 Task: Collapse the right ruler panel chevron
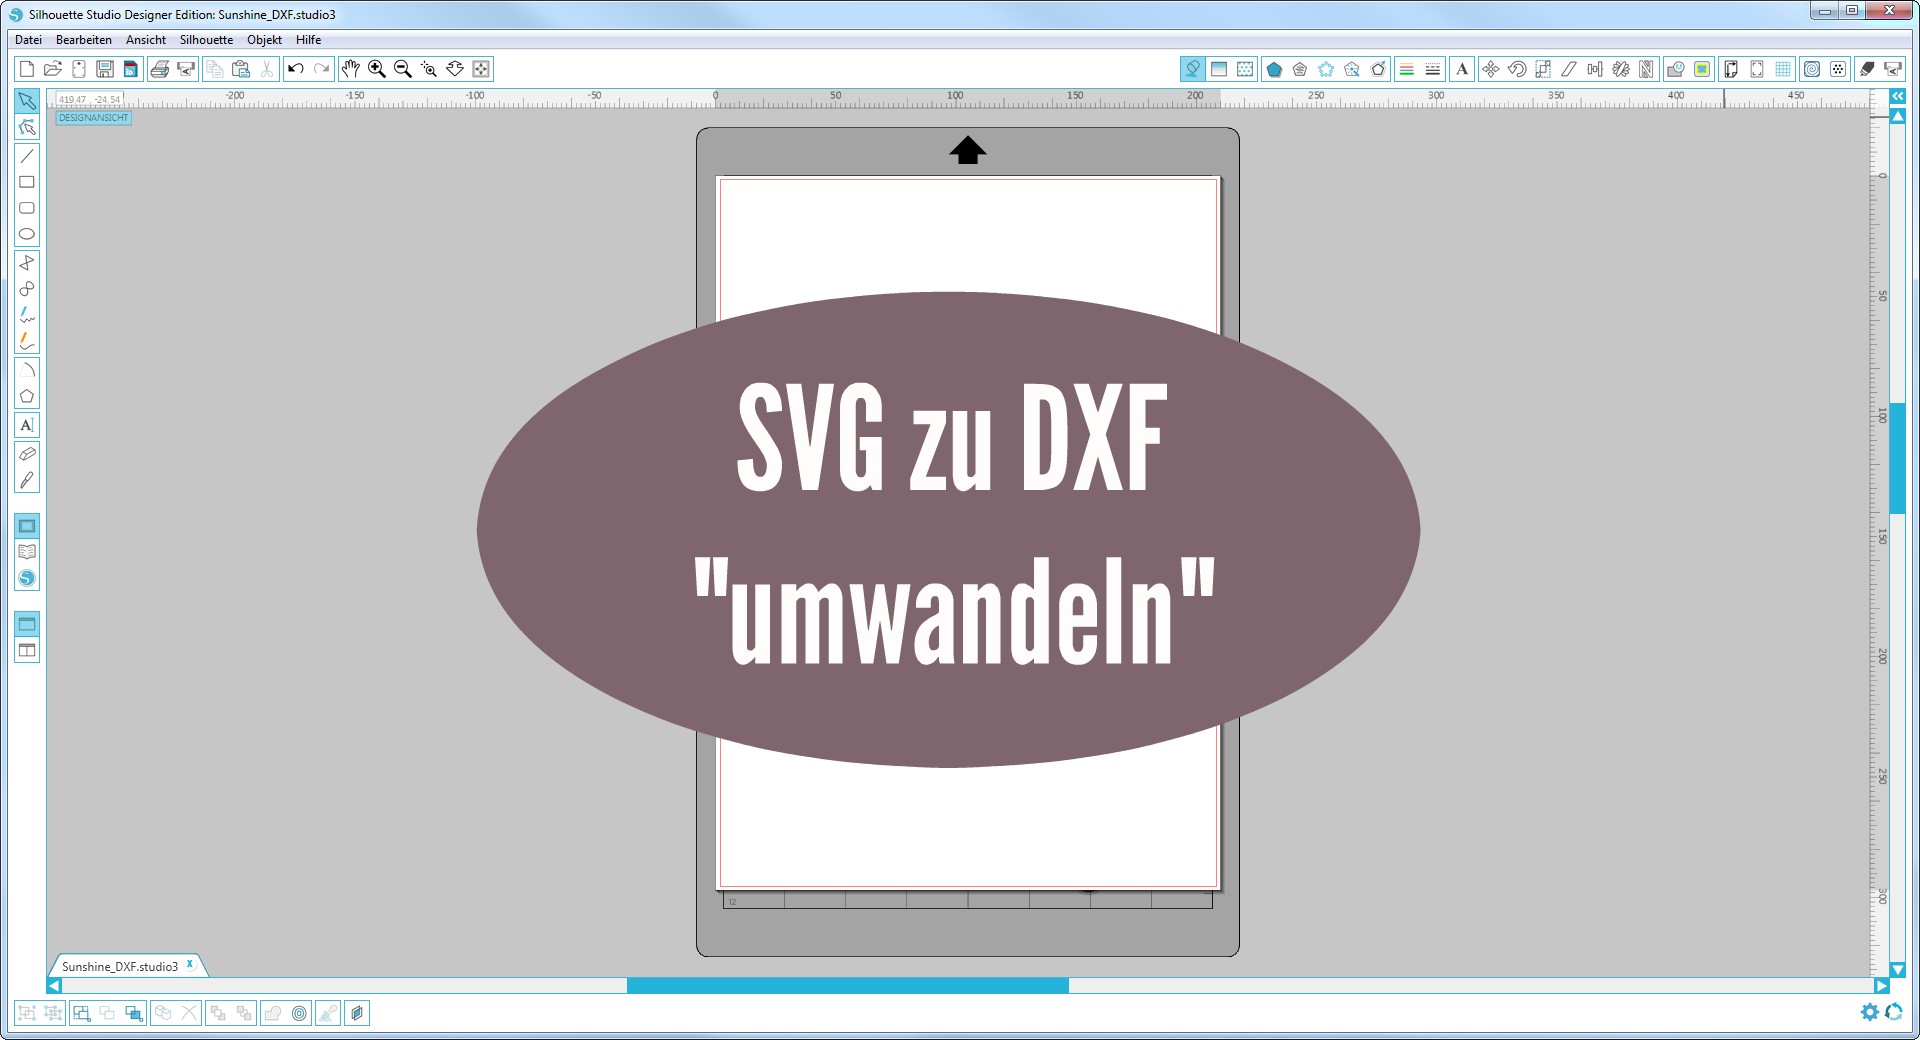pos(1897,96)
